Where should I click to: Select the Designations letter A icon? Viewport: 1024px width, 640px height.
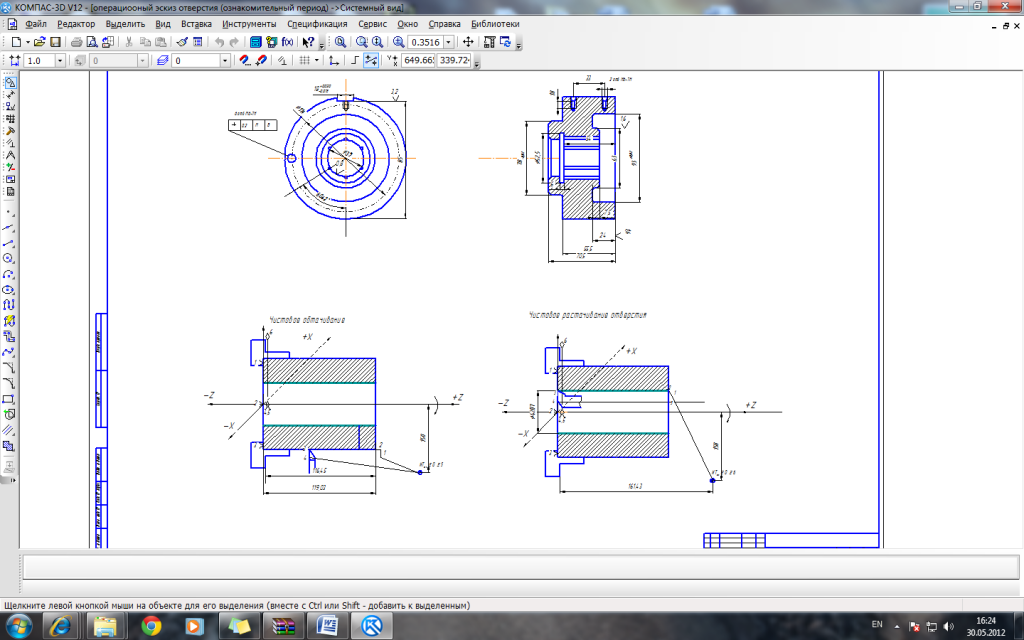click(x=10, y=155)
